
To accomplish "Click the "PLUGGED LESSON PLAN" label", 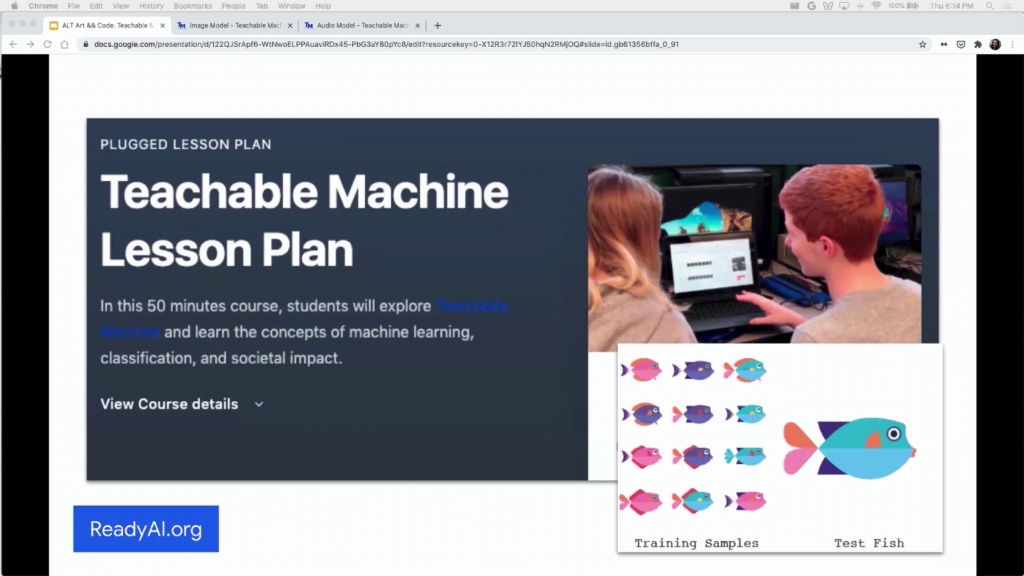I will point(185,144).
